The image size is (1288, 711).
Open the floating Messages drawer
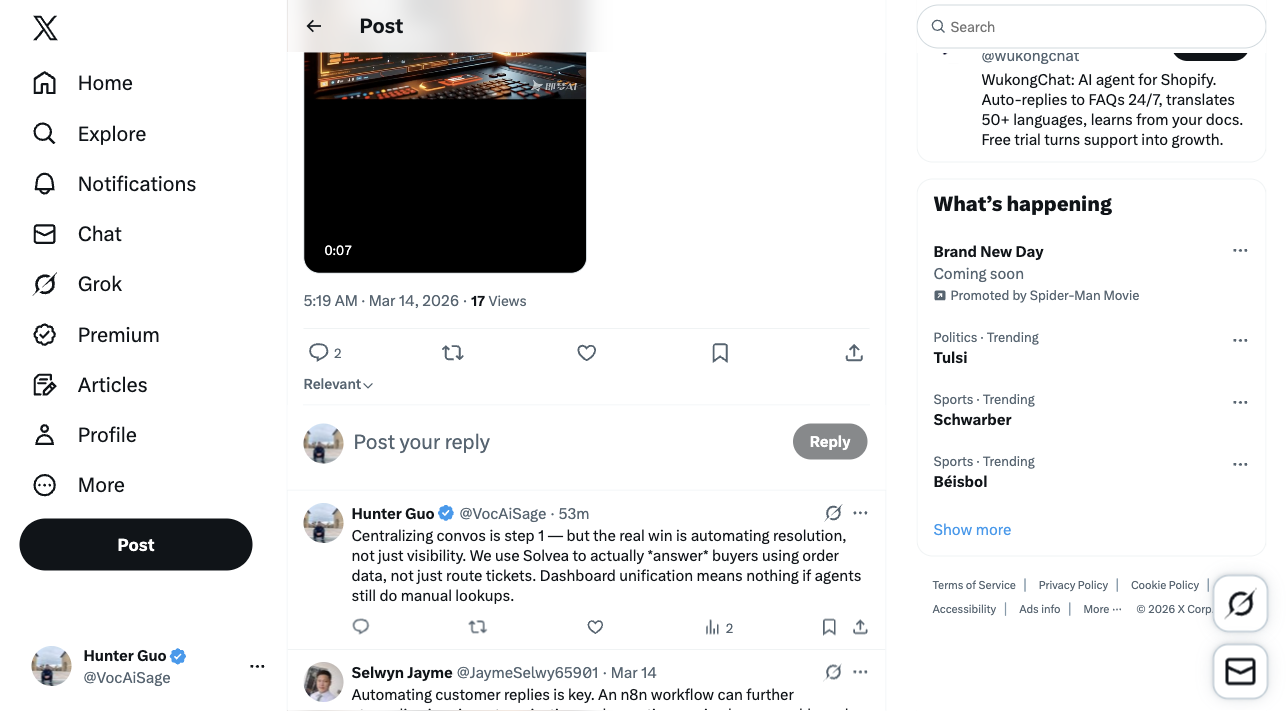[x=1239, y=671]
